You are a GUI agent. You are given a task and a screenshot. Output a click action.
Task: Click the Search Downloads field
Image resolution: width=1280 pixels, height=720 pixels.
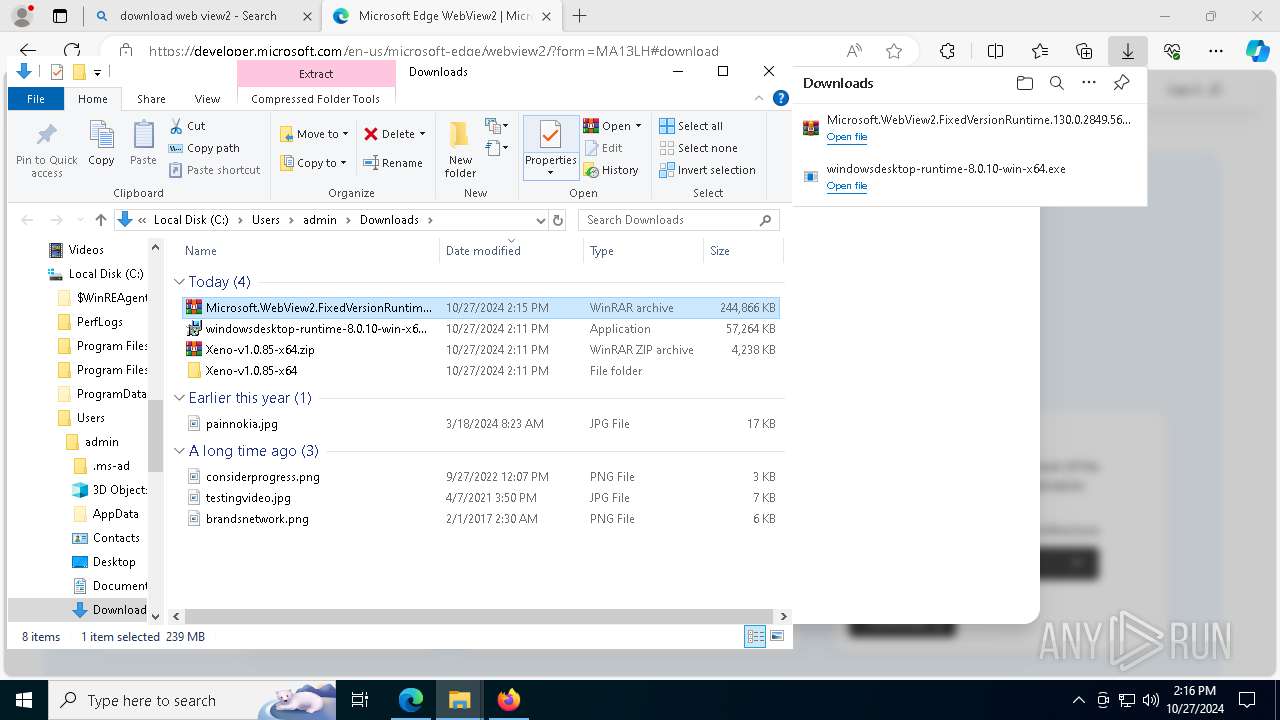coord(678,220)
